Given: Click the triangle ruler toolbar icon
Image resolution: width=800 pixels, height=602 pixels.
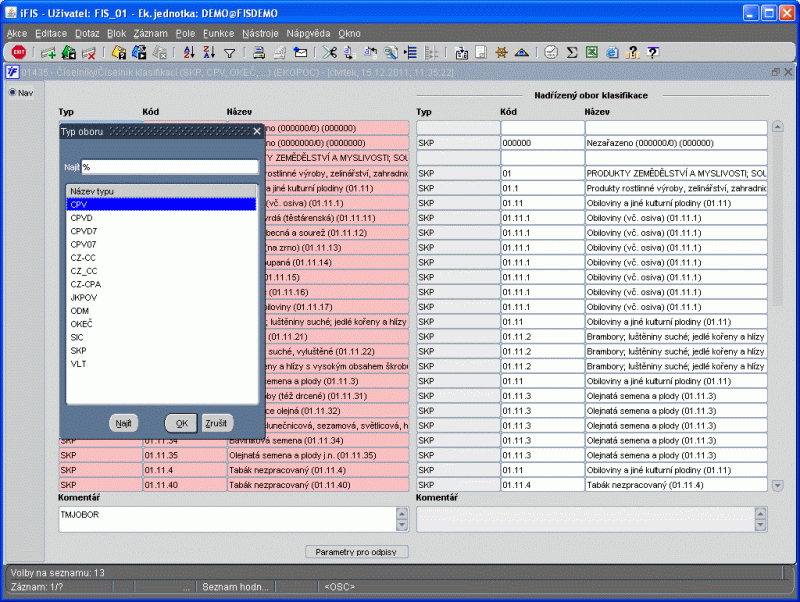Looking at the screenshot, I should click(x=521, y=53).
